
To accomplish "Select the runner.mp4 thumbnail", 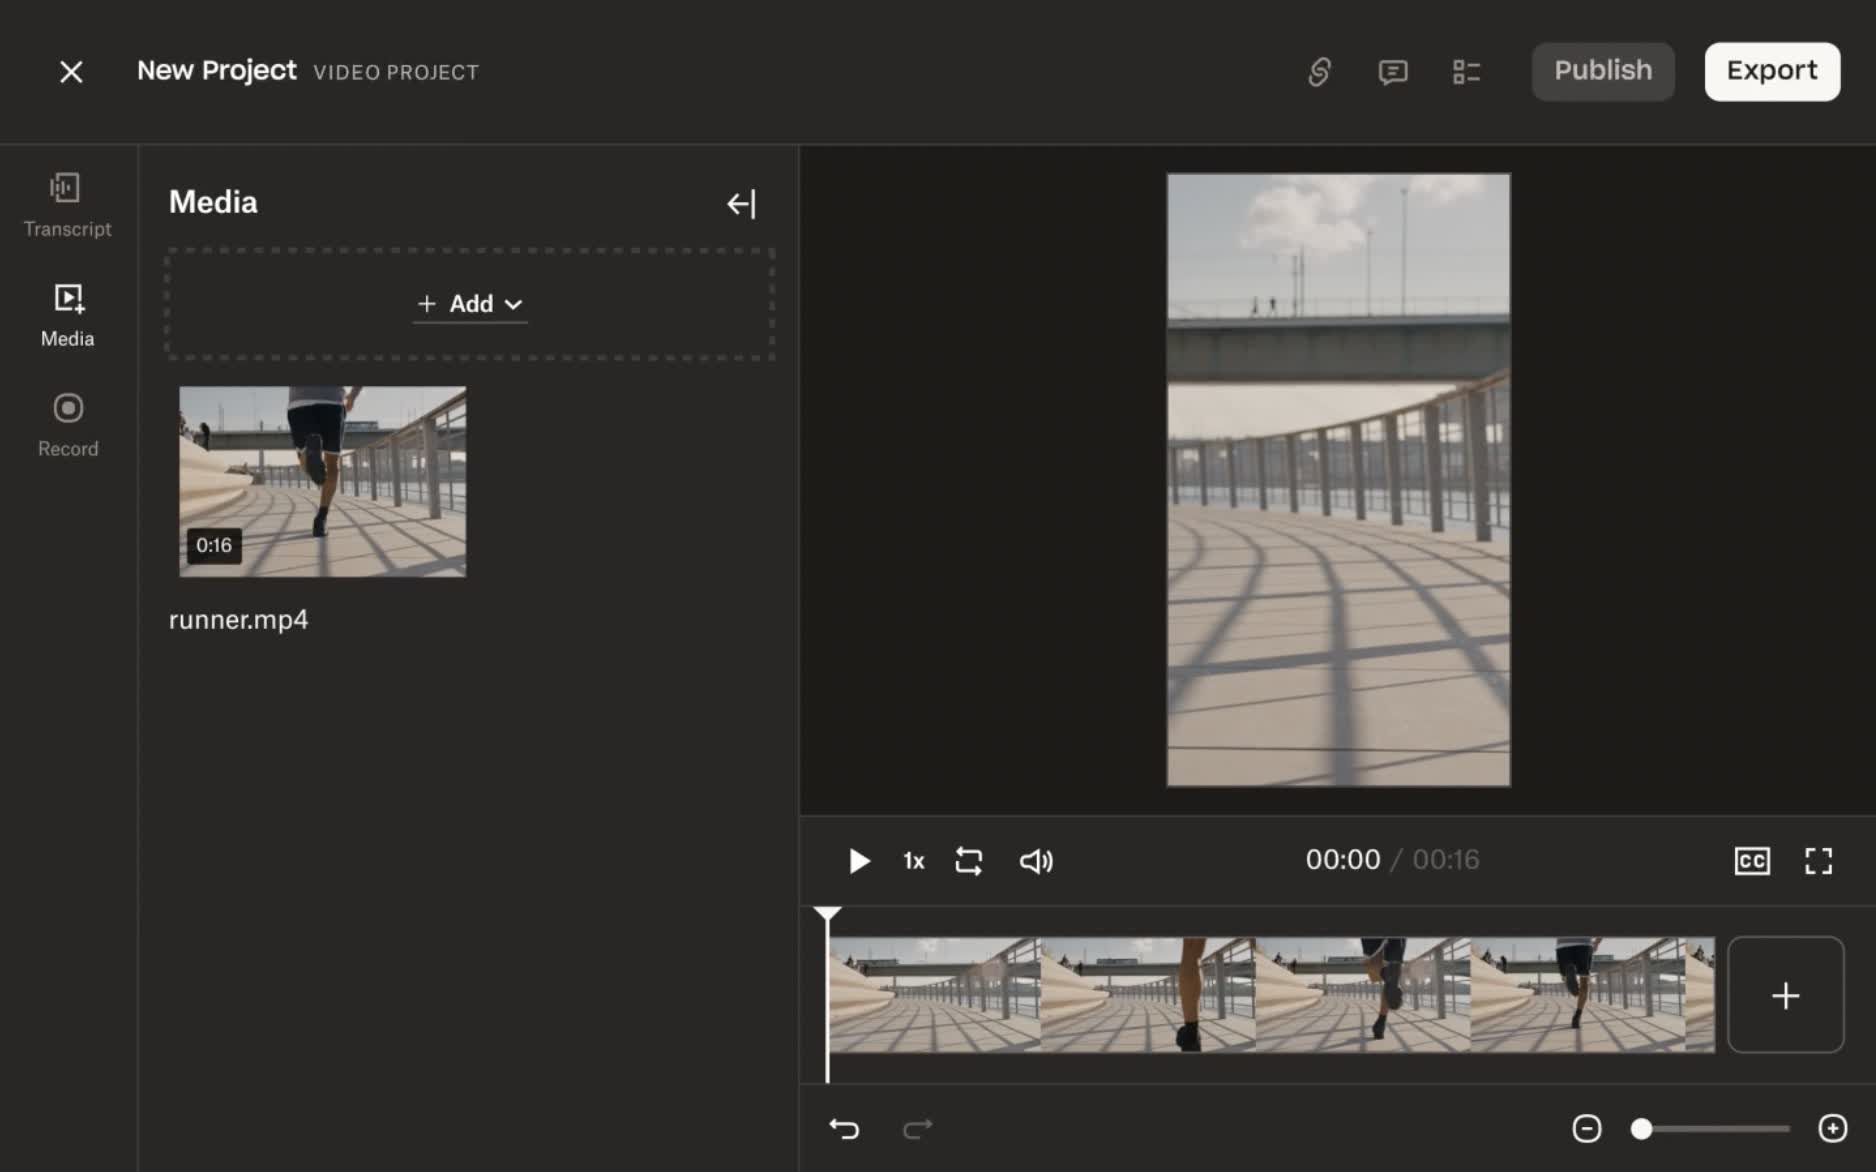I will 322,481.
